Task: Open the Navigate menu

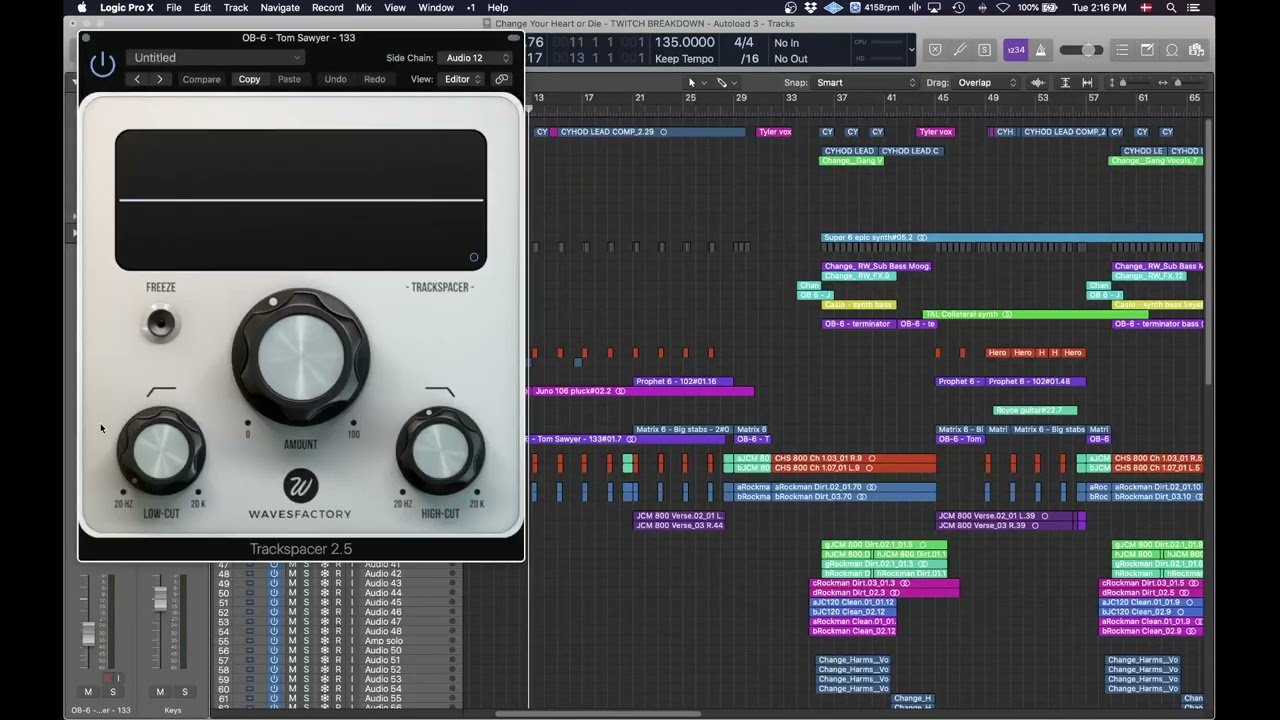Action: 280,7
